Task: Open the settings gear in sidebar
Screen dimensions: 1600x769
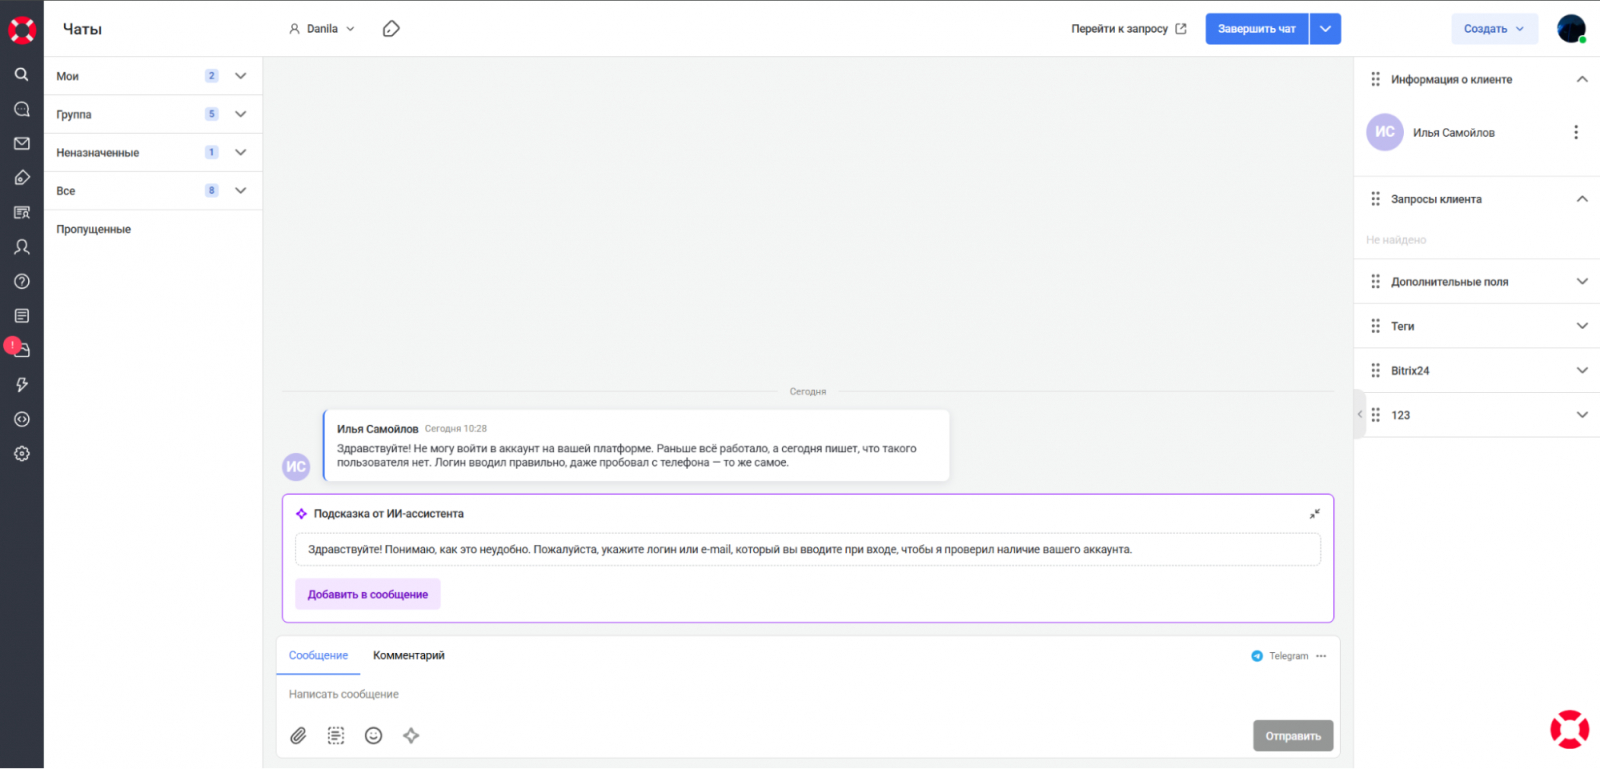Action: [21, 454]
